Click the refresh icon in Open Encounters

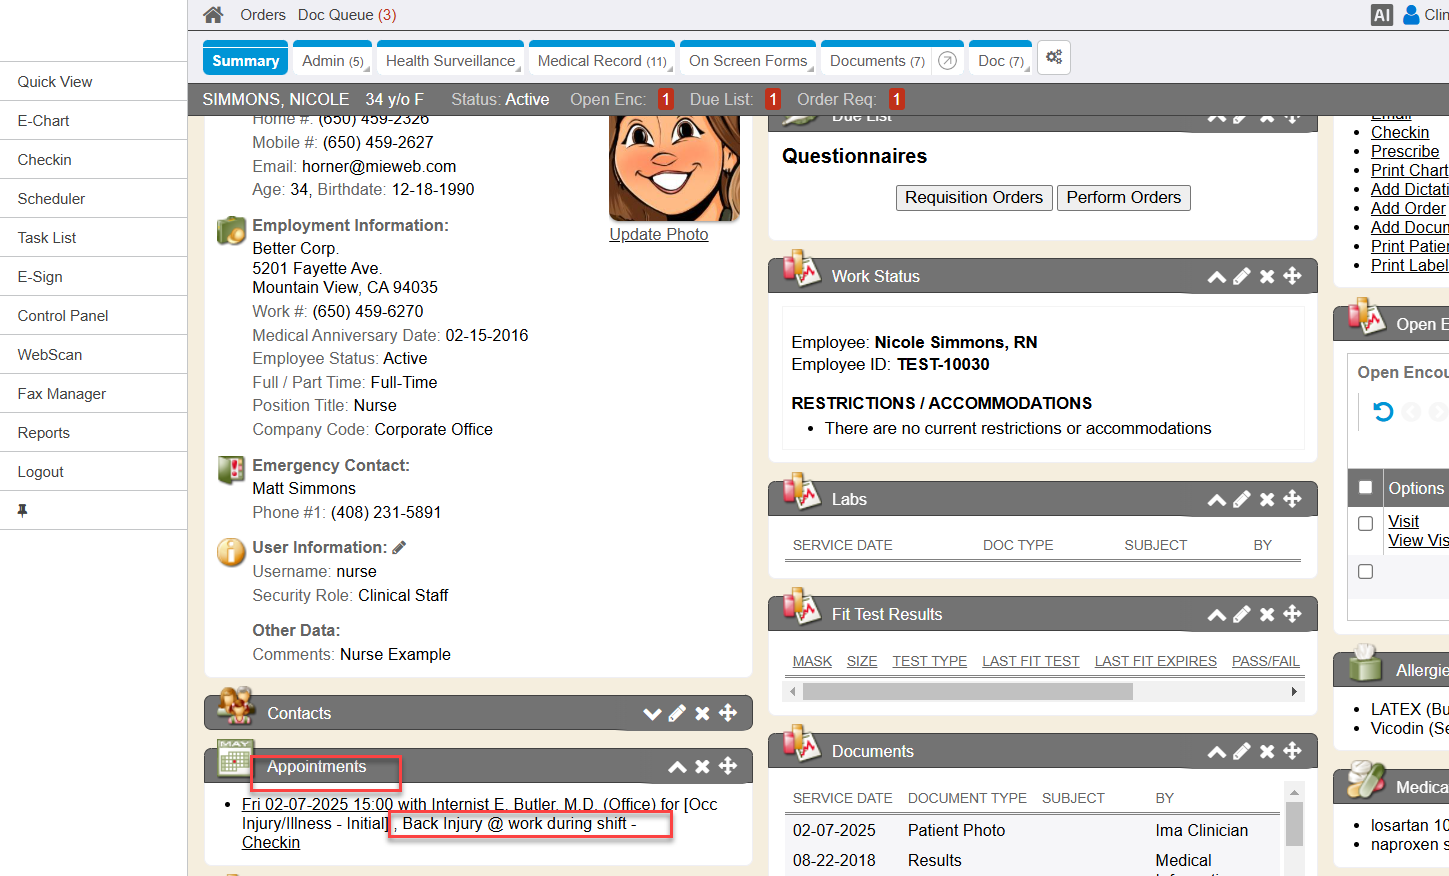(x=1382, y=412)
